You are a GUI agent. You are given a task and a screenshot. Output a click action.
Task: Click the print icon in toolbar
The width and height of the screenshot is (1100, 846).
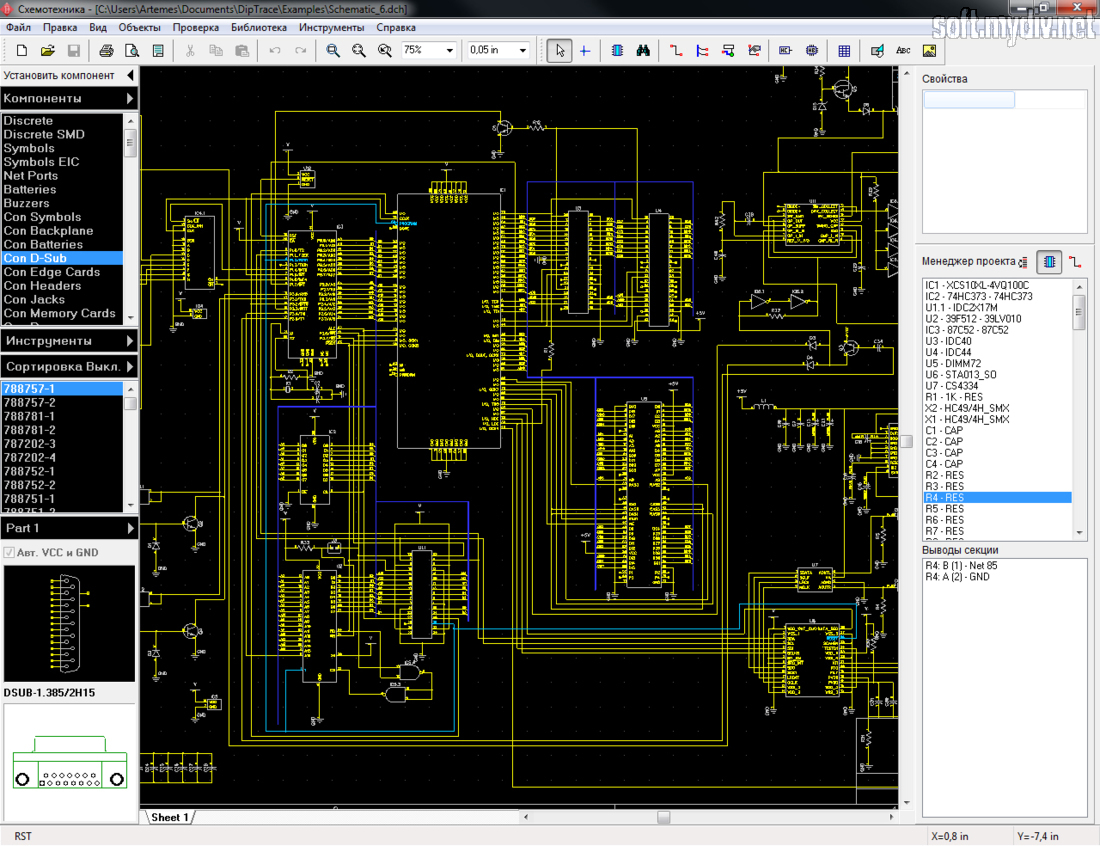[106, 50]
